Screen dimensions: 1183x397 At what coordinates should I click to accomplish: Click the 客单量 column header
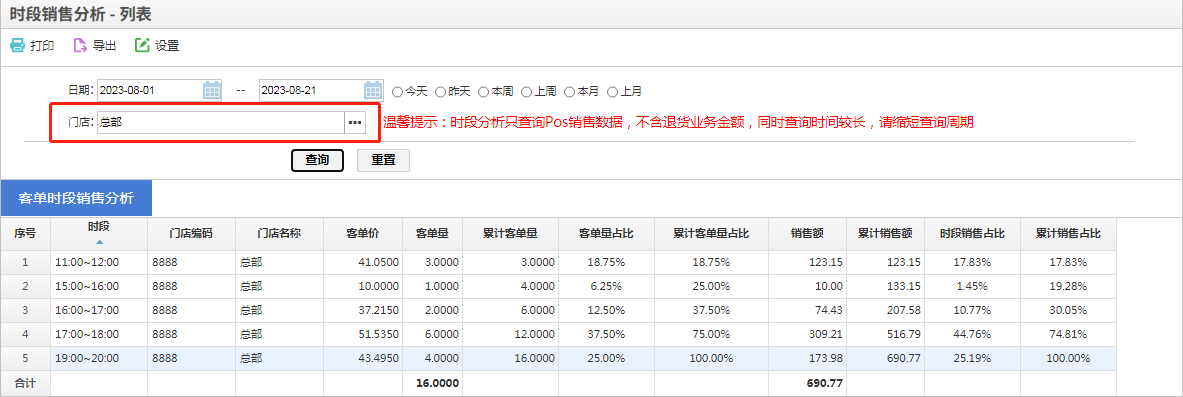pyautogui.click(x=432, y=234)
